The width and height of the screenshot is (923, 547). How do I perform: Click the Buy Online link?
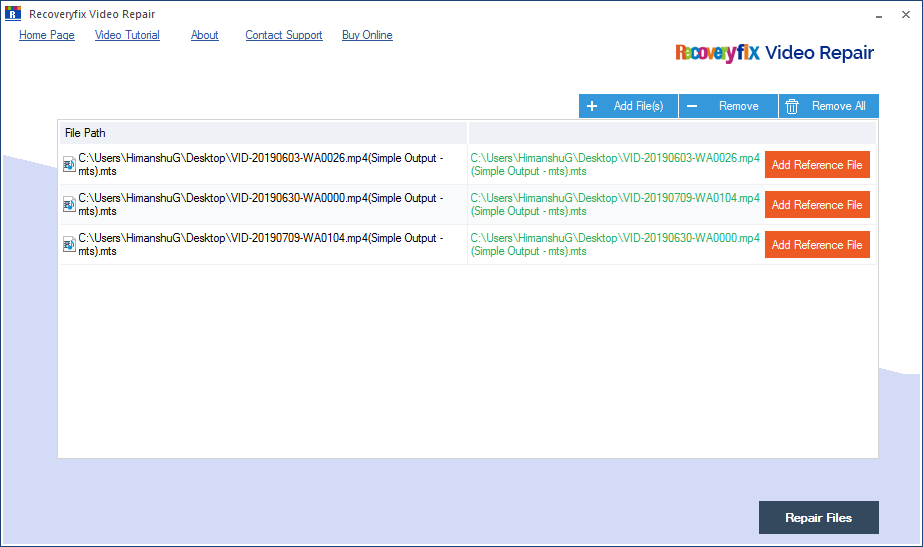pyautogui.click(x=367, y=35)
